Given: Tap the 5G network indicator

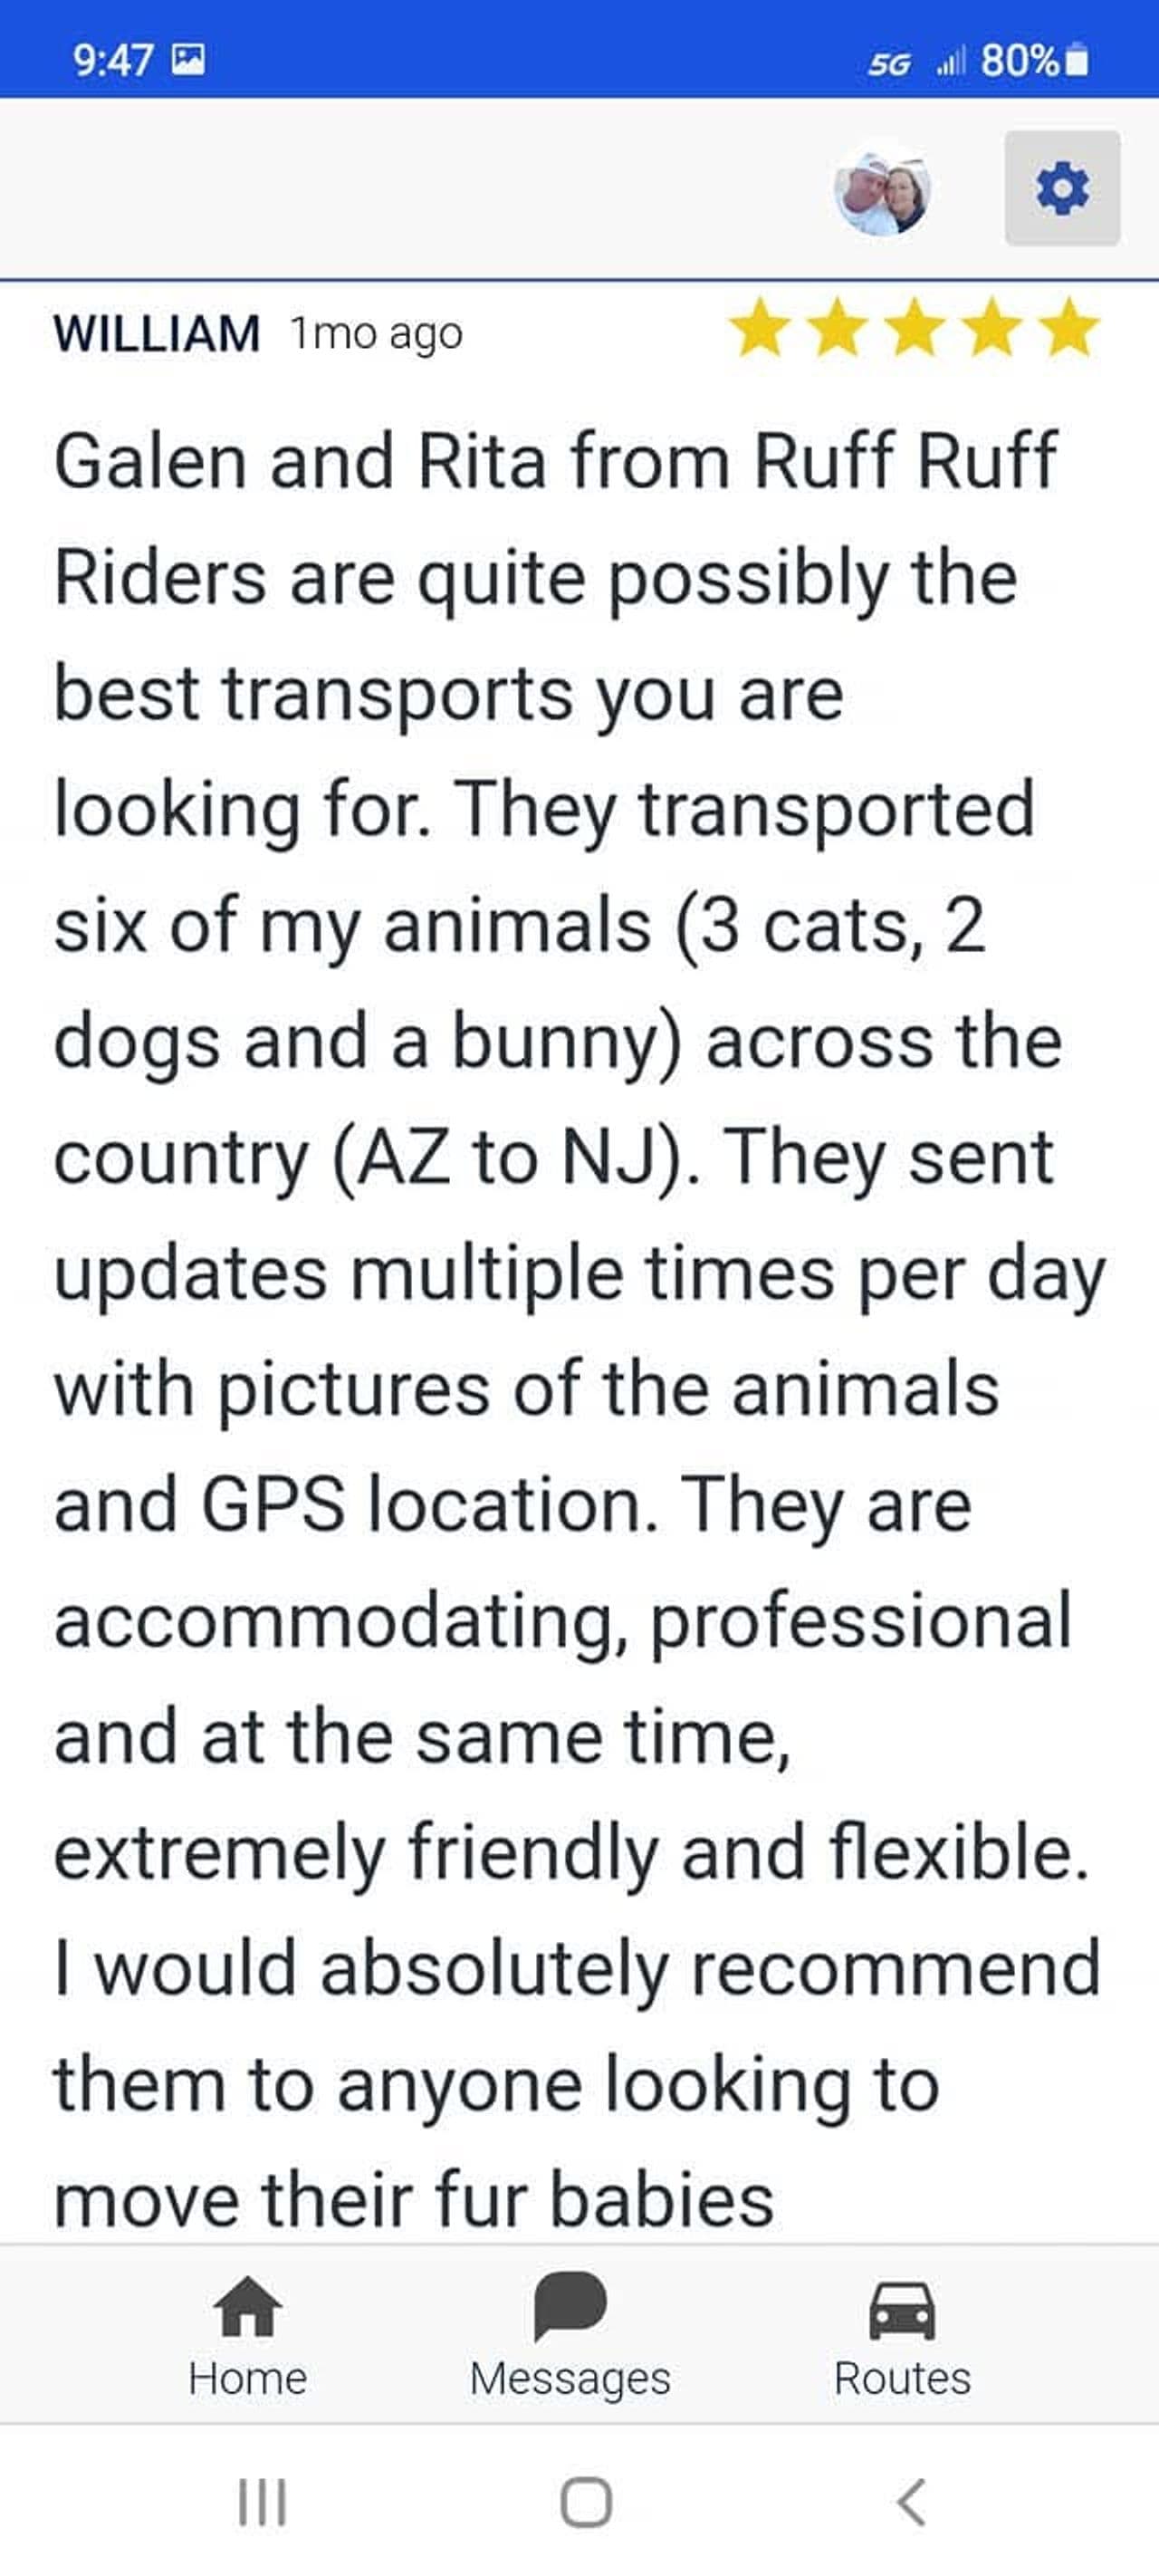Looking at the screenshot, I should tap(889, 65).
